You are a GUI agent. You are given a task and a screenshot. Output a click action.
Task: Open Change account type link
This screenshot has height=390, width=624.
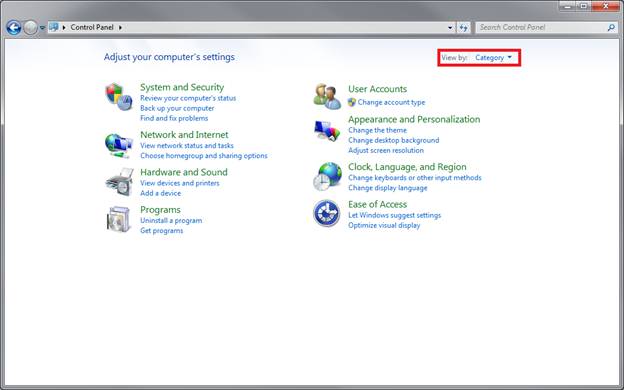coord(391,102)
